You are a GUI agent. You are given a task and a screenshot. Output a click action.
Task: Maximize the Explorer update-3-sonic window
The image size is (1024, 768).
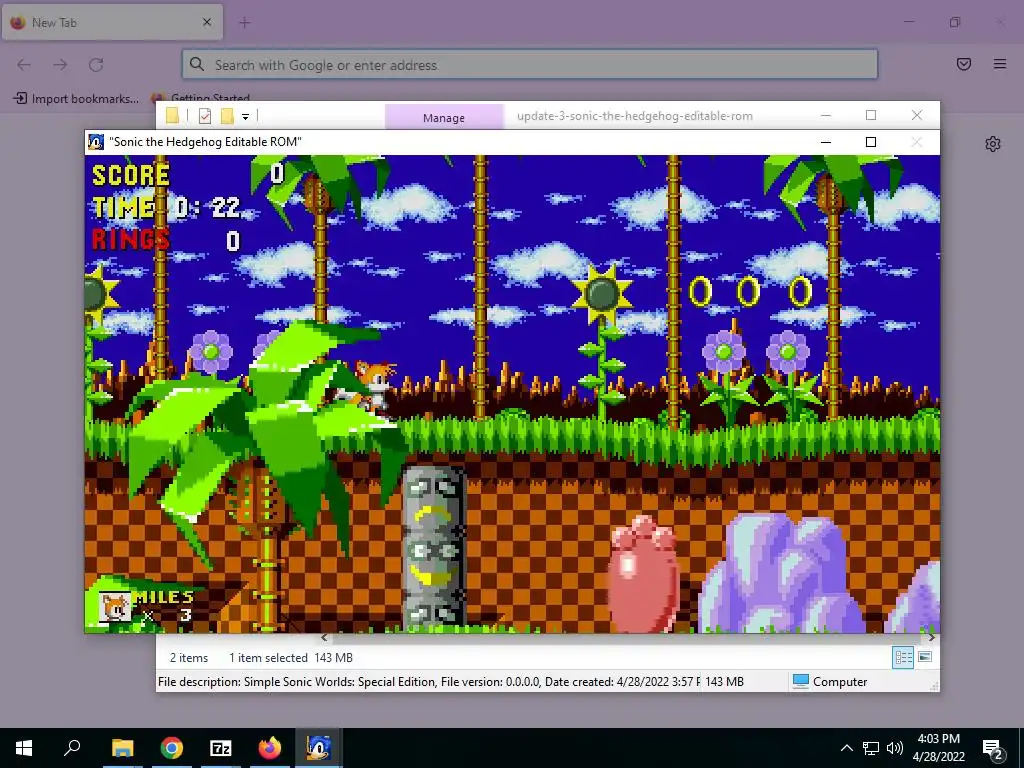point(871,115)
